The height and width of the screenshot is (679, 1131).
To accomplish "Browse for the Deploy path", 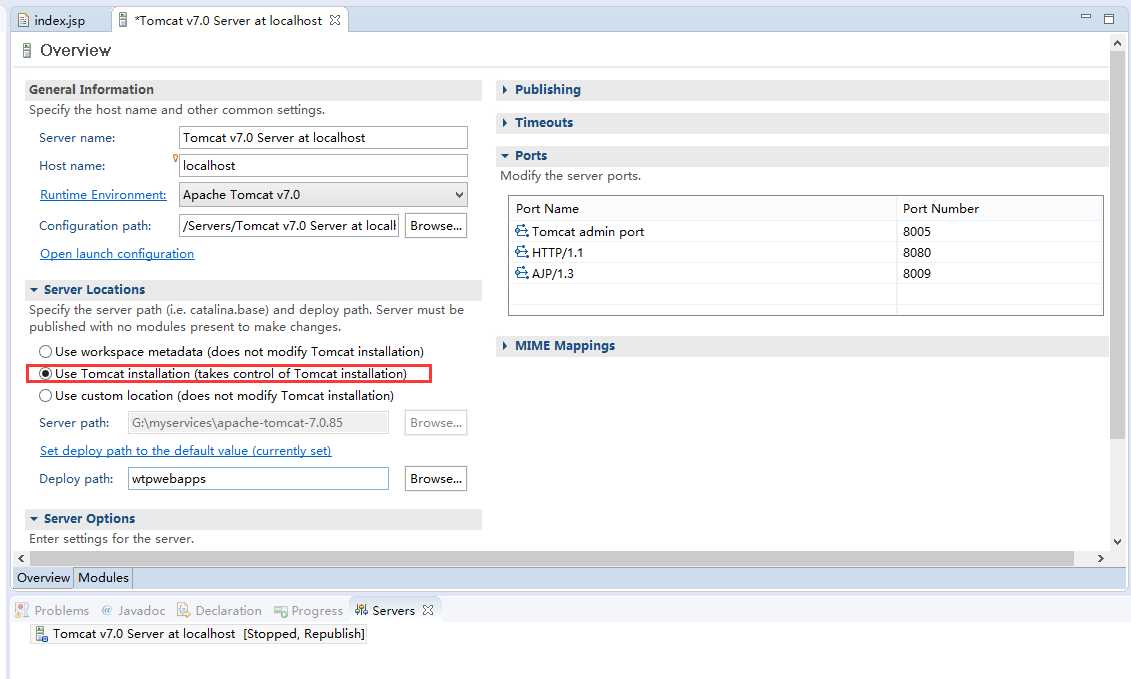I will pos(436,478).
